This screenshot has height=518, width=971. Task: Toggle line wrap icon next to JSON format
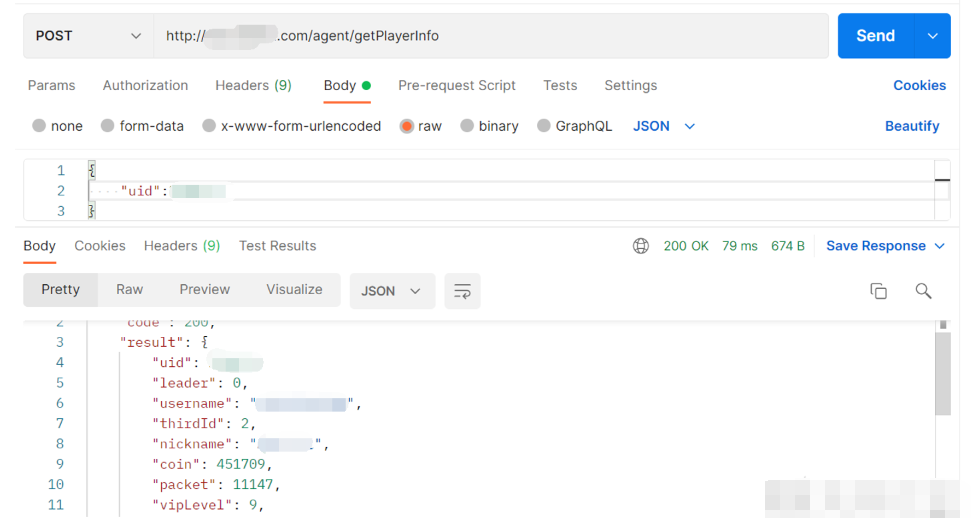click(x=463, y=291)
